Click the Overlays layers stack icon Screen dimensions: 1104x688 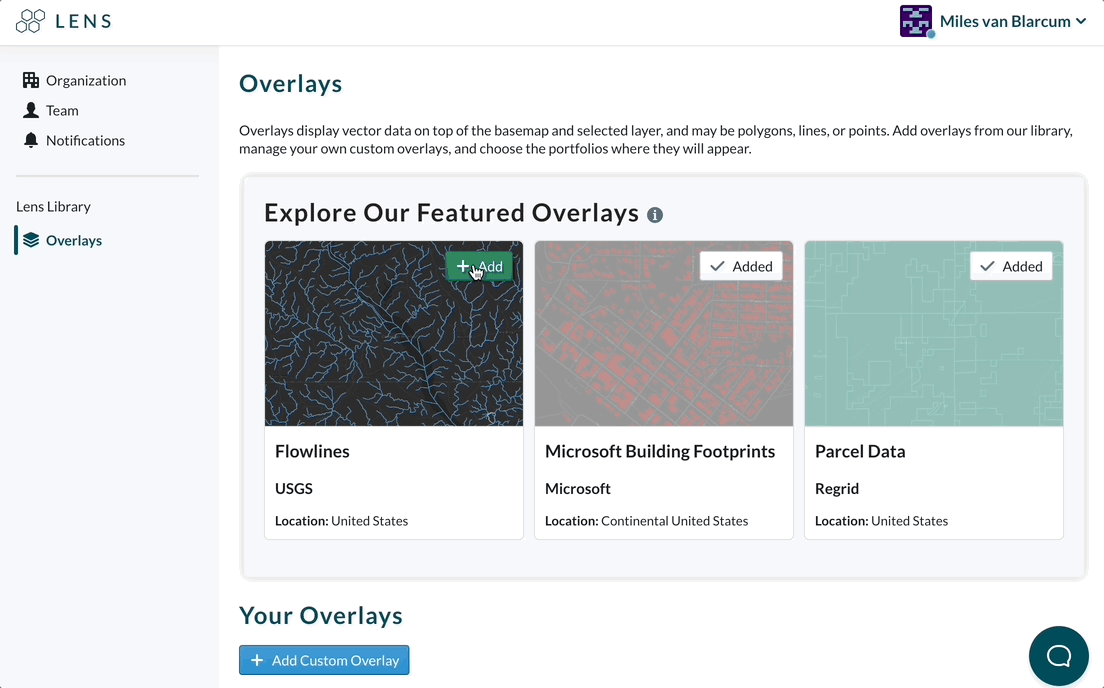coord(30,240)
